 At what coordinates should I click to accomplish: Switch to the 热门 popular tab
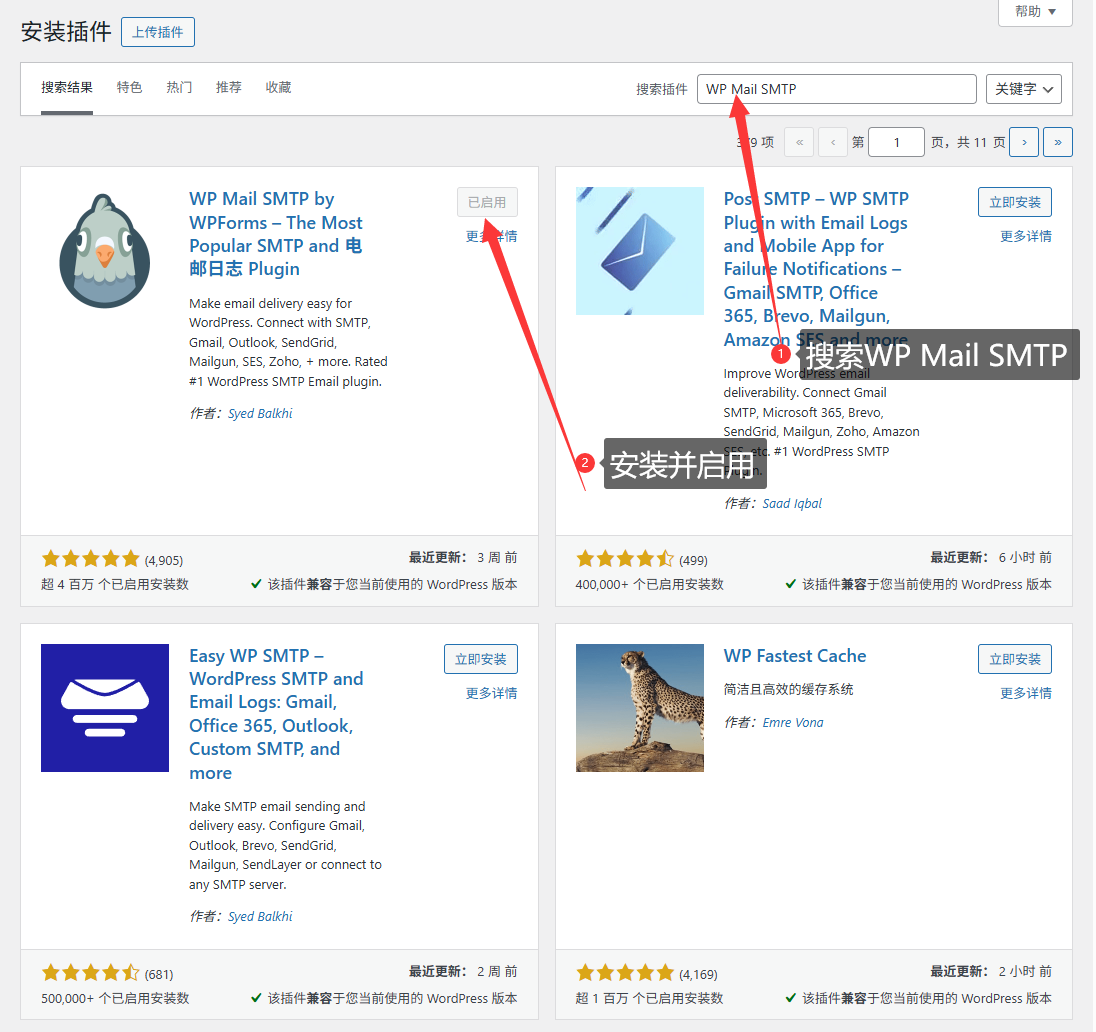coord(179,87)
